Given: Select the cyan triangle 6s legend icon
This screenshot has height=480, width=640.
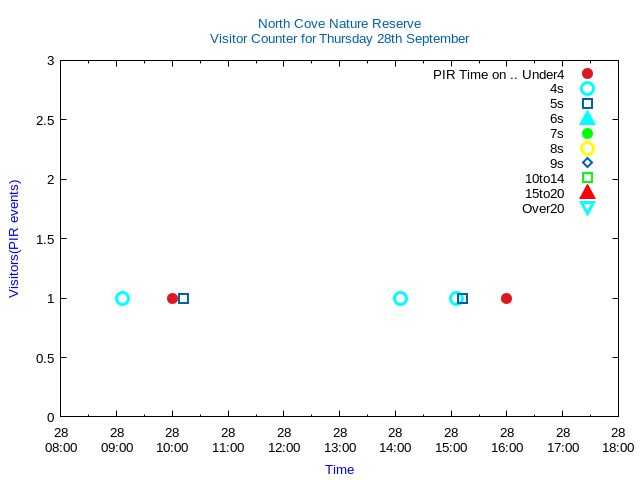Looking at the screenshot, I should pos(587,118).
